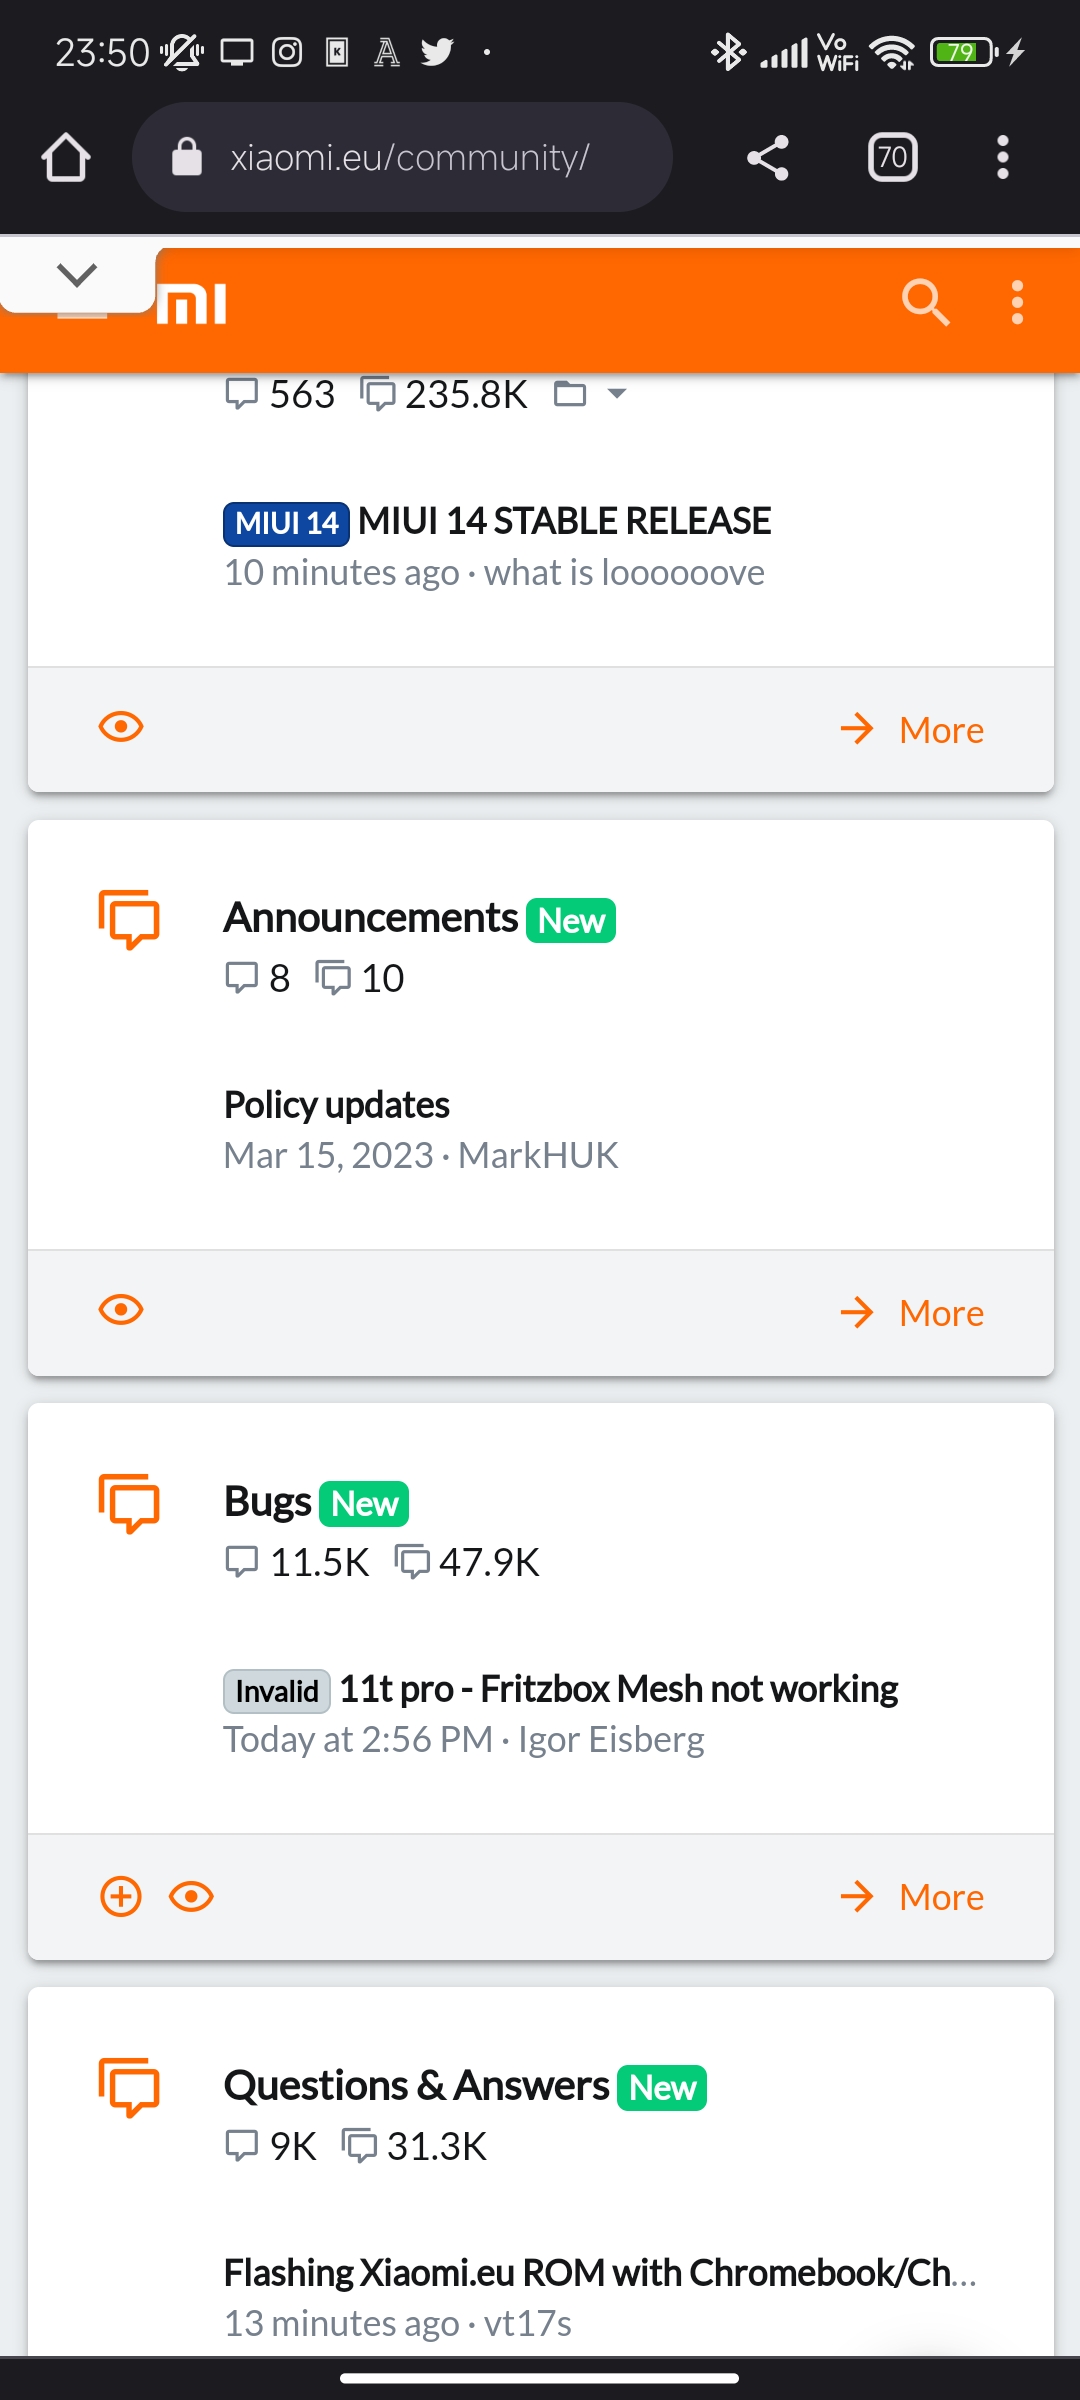
Task: Toggle watch eye icon for Announcements
Action: [121, 1310]
